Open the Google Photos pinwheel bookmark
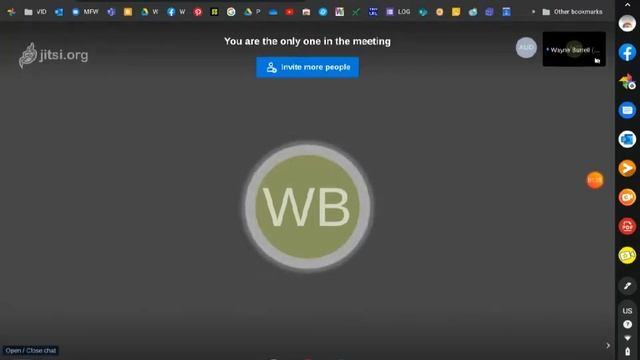Viewport: 640px width, 360px height. pyautogui.click(x=11, y=12)
